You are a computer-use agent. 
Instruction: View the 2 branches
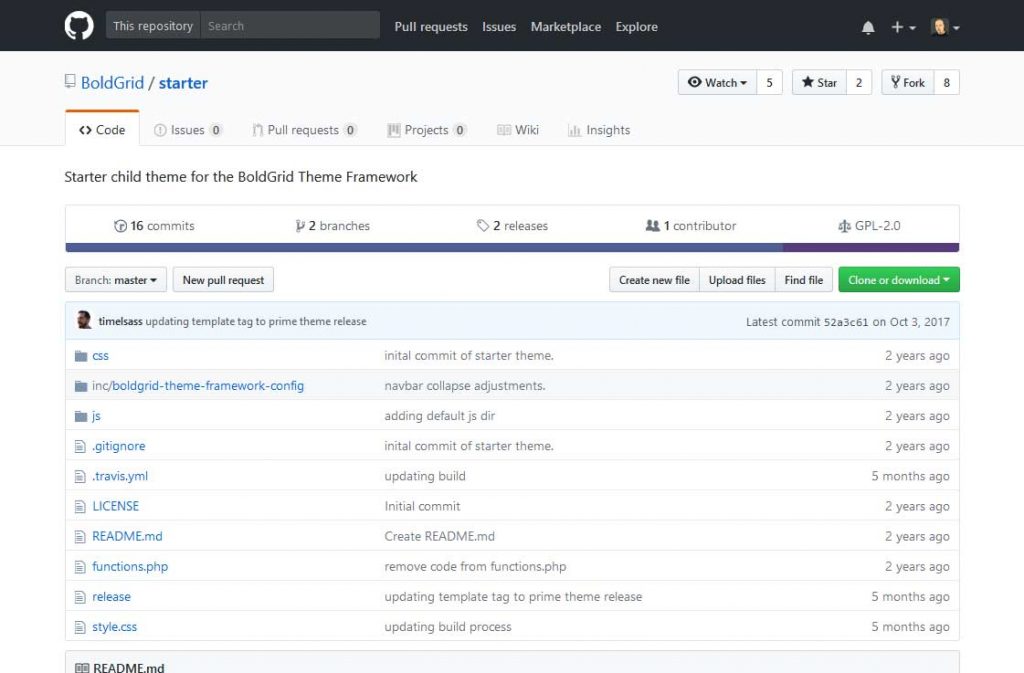coord(332,226)
